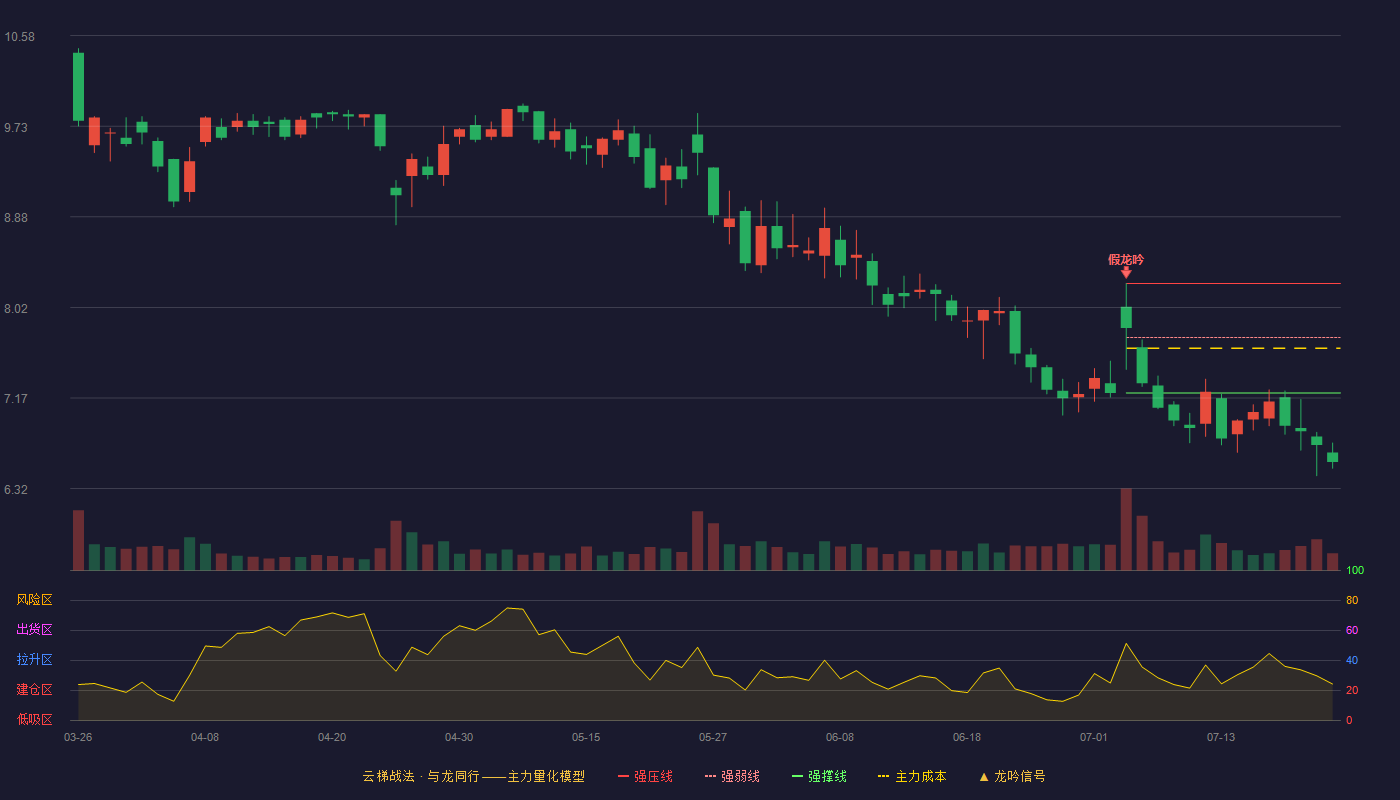Click the first large green candle at 03-26
The image size is (1400, 800).
78,87
